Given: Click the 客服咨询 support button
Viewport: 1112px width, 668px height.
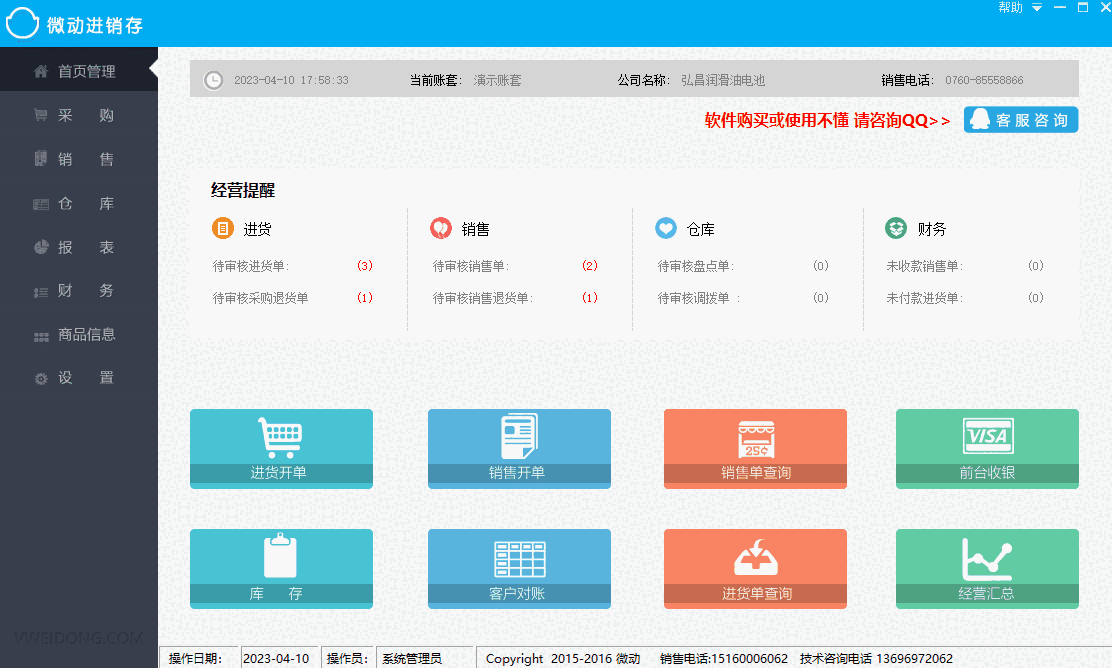Looking at the screenshot, I should tap(1021, 119).
